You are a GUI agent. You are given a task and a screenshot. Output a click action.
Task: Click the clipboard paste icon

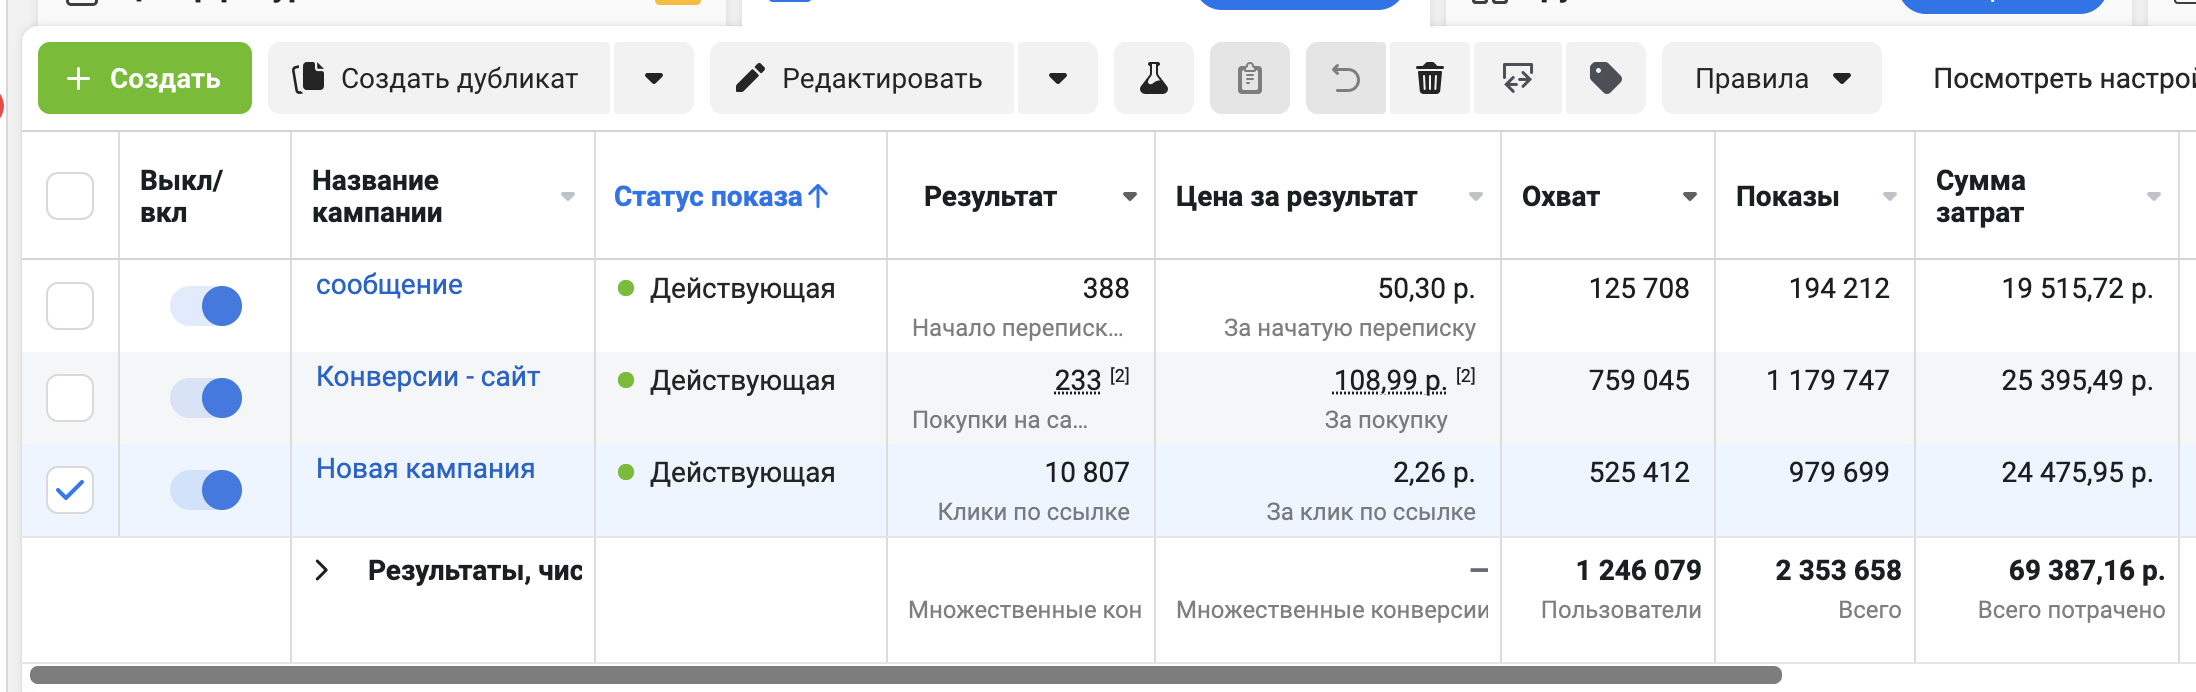click(1249, 78)
